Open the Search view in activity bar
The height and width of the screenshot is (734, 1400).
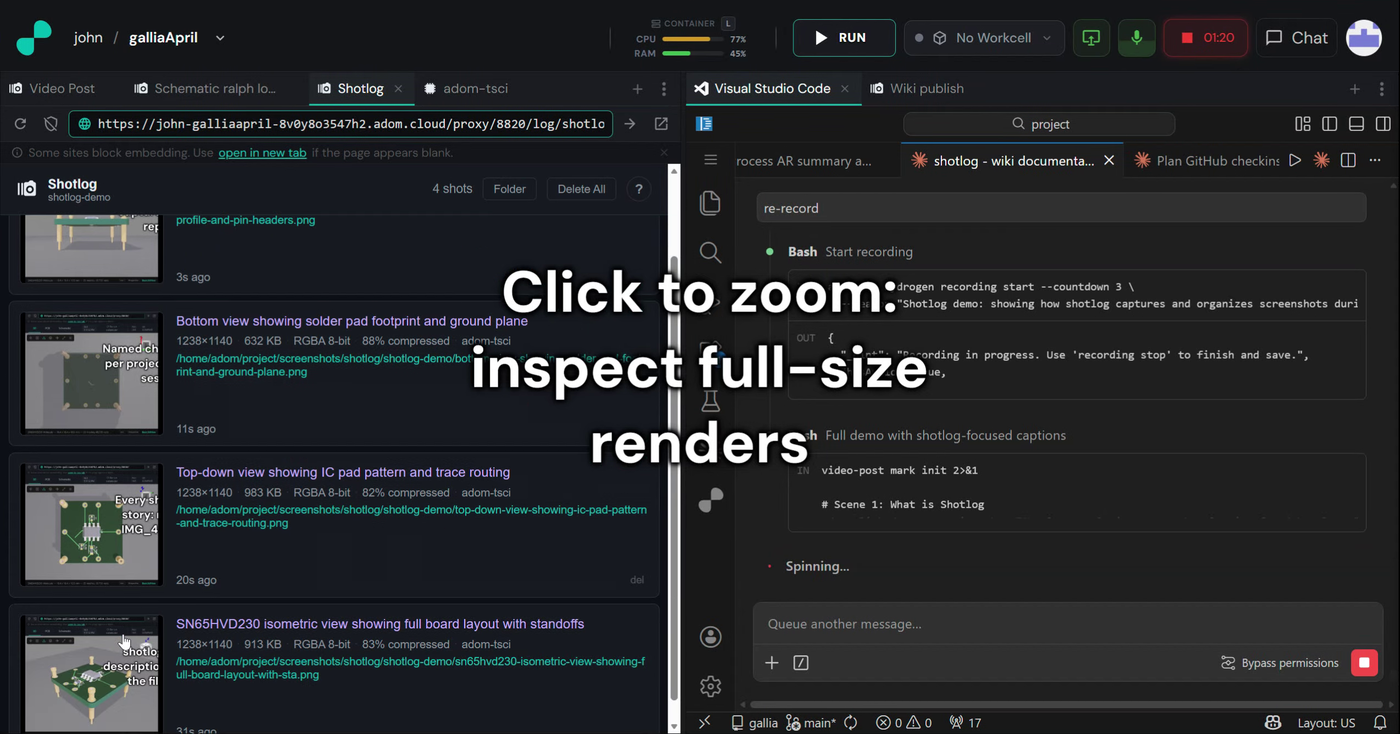pos(710,252)
